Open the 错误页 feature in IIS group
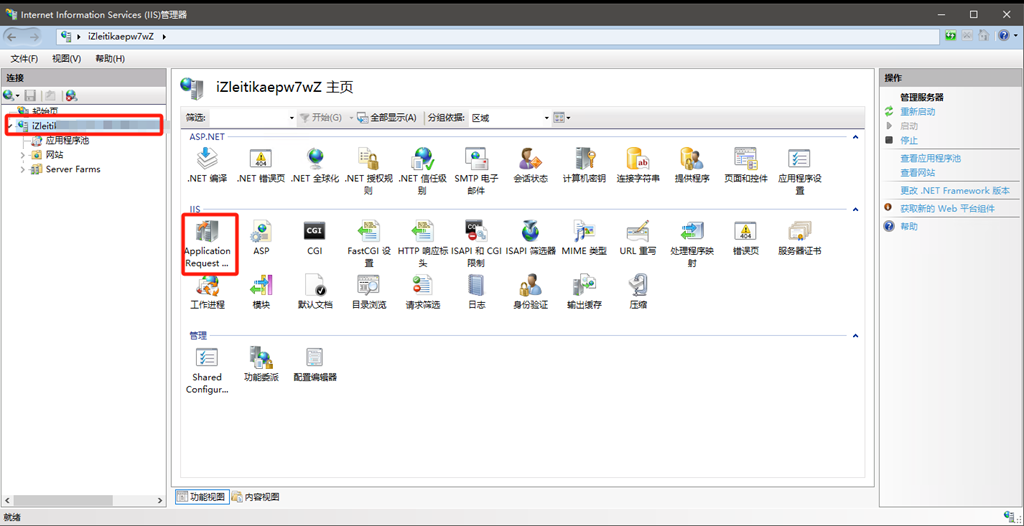Screen dimensions: 1024x526 pos(745,237)
